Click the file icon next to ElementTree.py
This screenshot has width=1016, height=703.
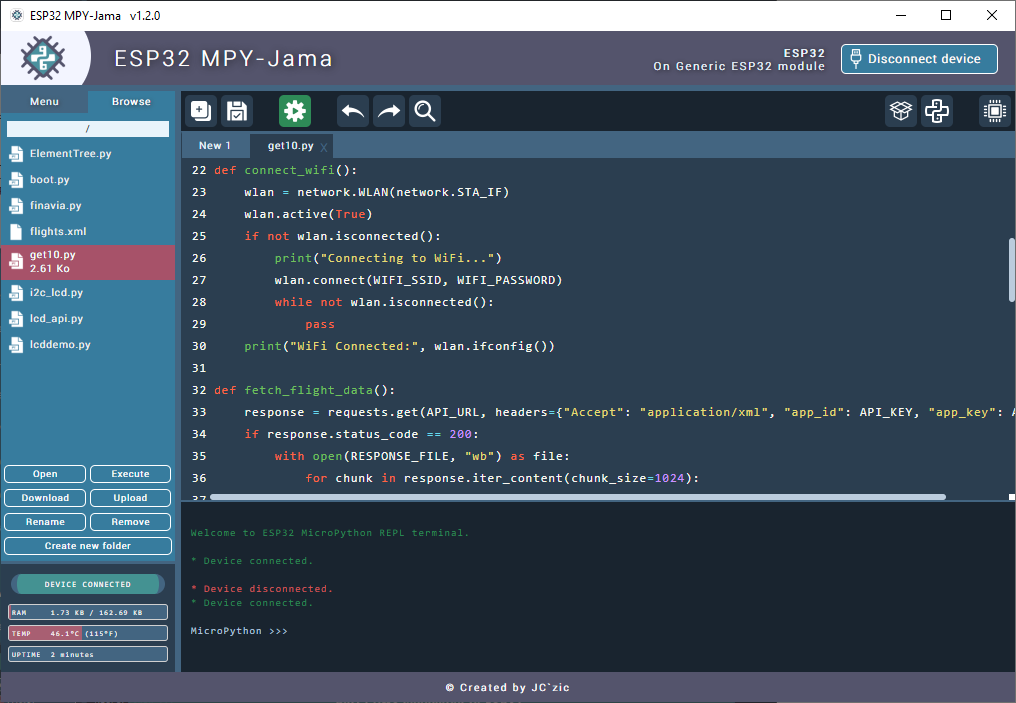tap(16, 154)
